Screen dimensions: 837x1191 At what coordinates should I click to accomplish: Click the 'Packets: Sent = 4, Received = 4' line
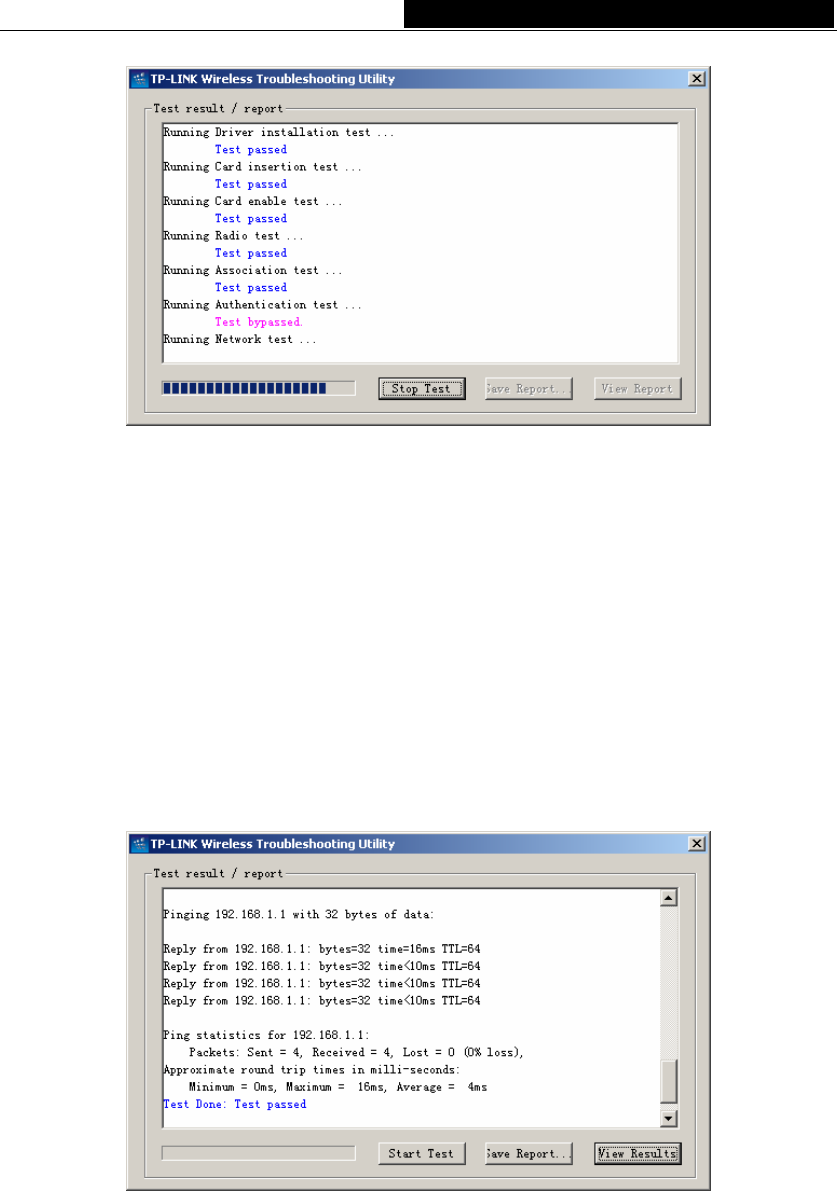pyautogui.click(x=356, y=1053)
